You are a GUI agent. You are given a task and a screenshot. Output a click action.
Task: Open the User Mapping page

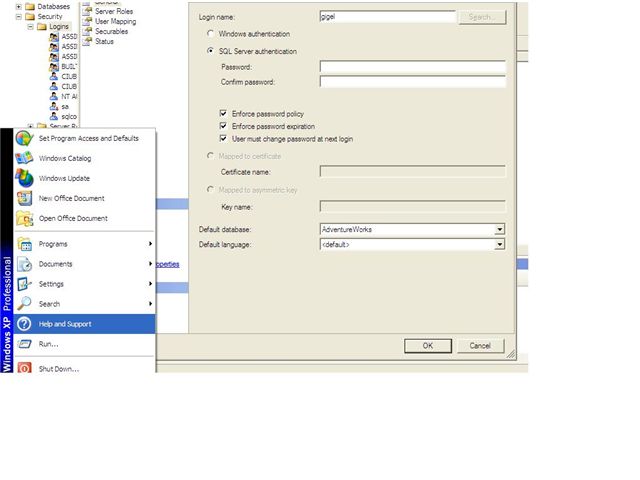click(115, 21)
